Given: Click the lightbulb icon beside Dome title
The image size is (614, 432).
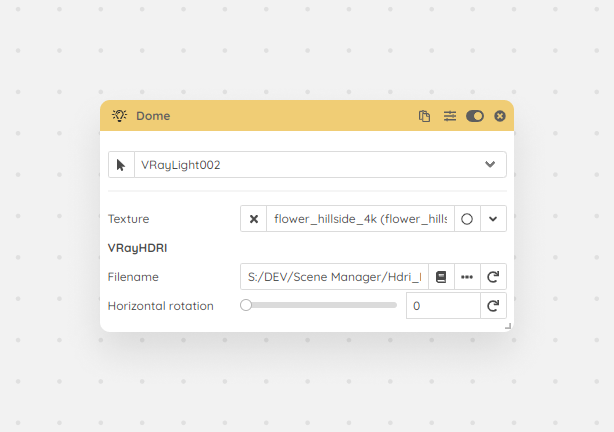Looking at the screenshot, I should (x=119, y=116).
